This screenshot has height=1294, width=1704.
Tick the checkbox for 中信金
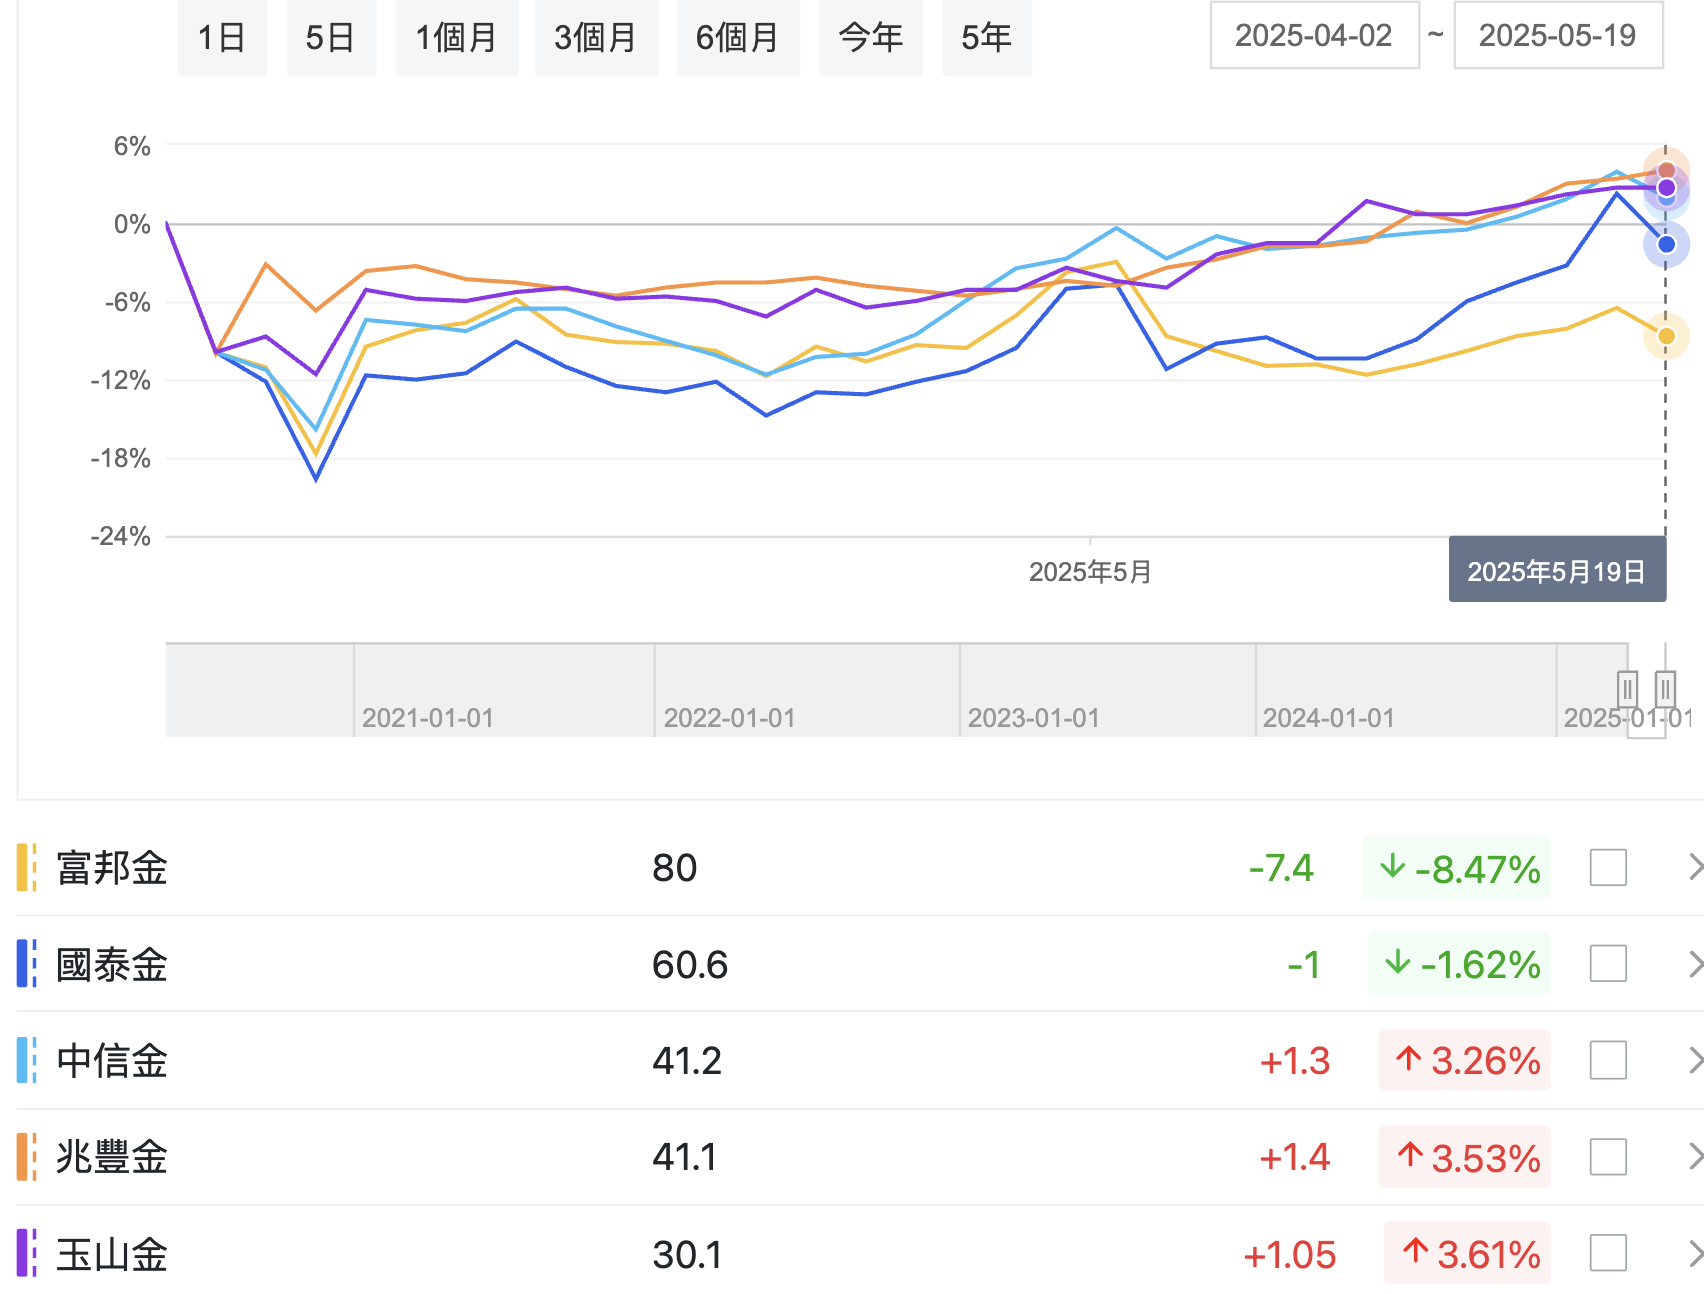point(1608,1060)
